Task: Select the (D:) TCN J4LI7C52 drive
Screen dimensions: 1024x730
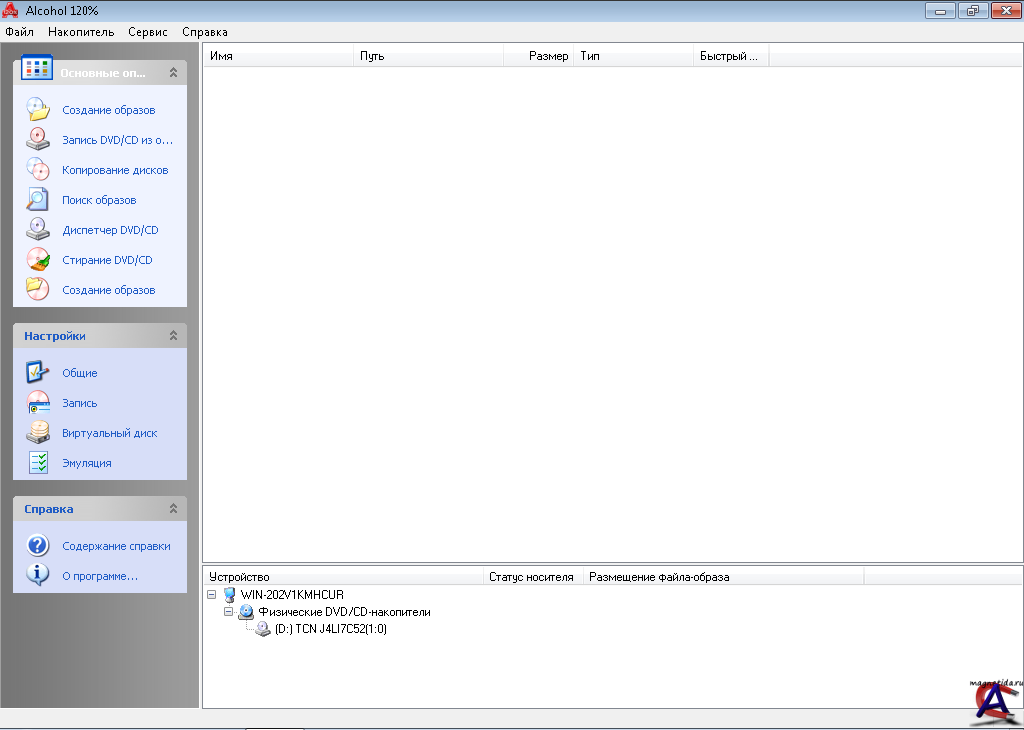Action: click(x=330, y=629)
